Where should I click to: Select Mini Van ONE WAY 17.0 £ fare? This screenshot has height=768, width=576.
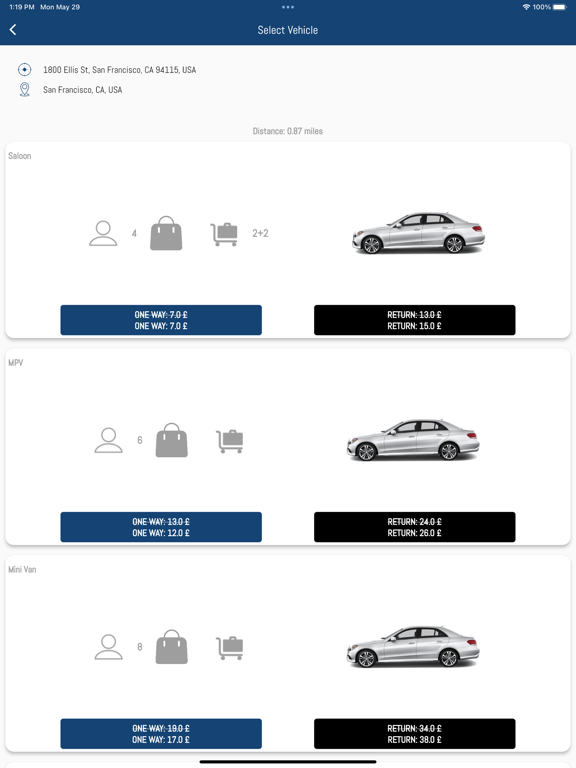[161, 734]
